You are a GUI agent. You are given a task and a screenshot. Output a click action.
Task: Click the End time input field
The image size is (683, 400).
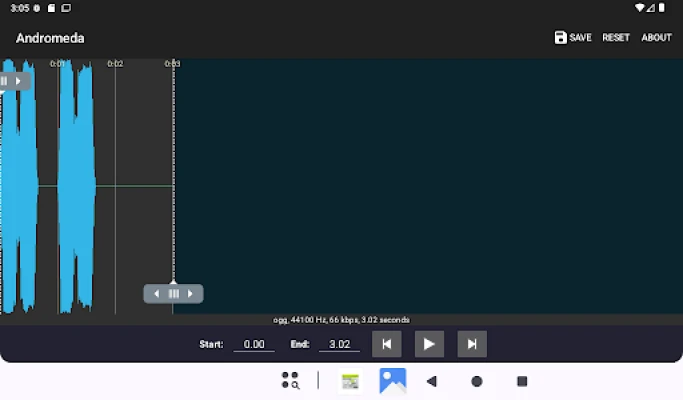pyautogui.click(x=339, y=344)
